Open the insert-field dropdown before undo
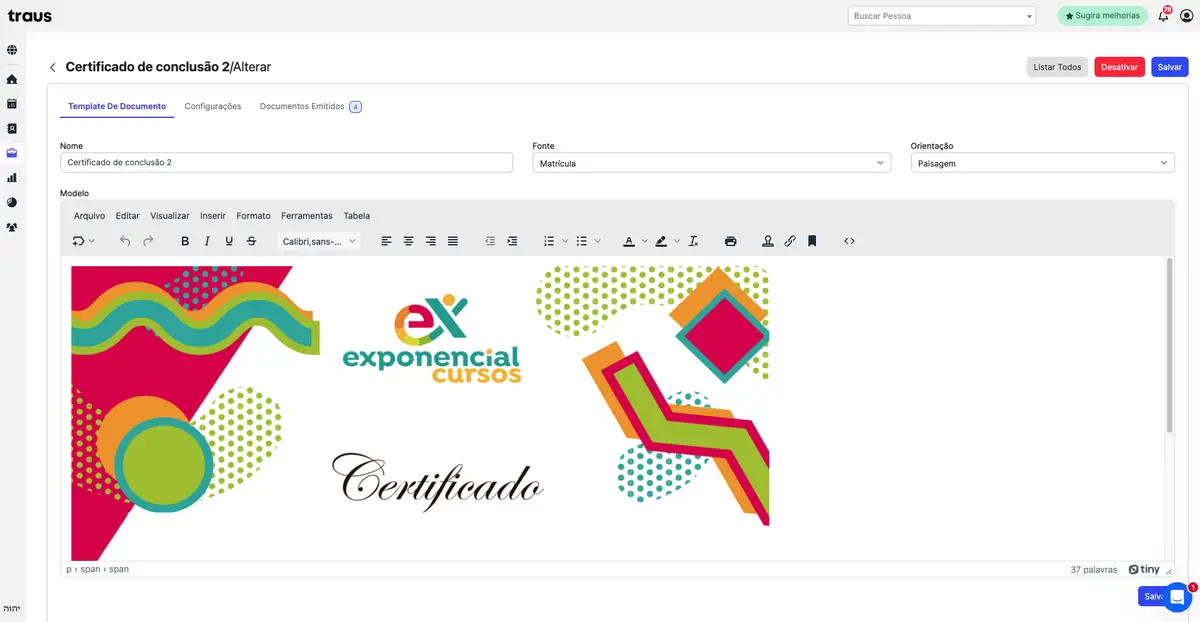1200x622 pixels. point(83,241)
